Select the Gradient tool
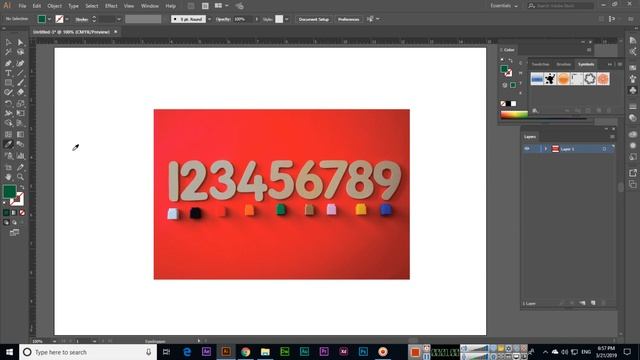Screen dimensions: 640x360 pos(20,134)
